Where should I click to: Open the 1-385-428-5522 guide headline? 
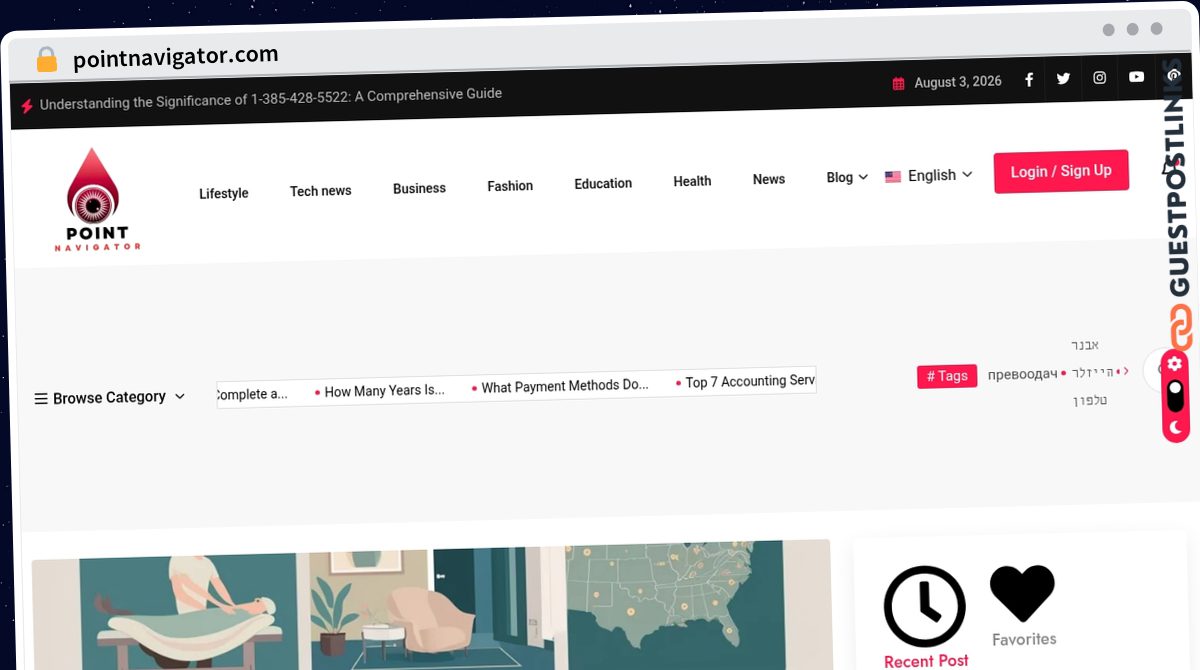tap(270, 98)
